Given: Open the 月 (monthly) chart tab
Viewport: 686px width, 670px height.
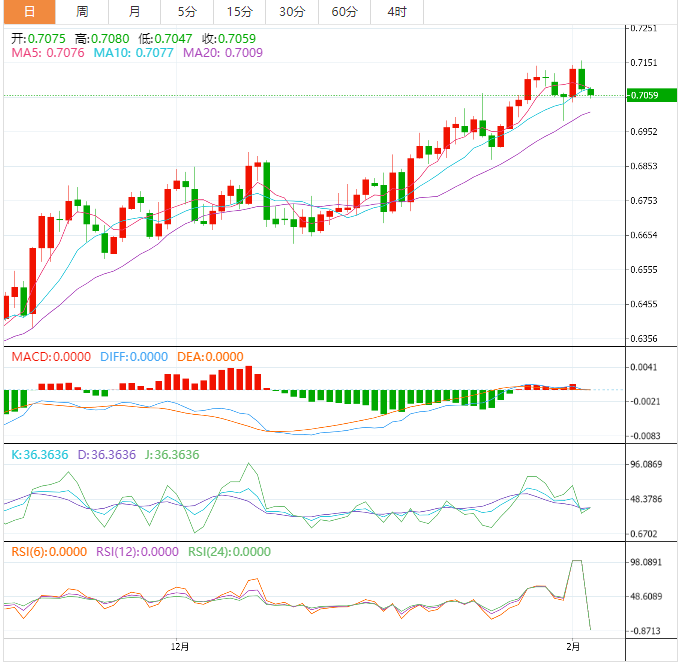Looking at the screenshot, I should (134, 12).
